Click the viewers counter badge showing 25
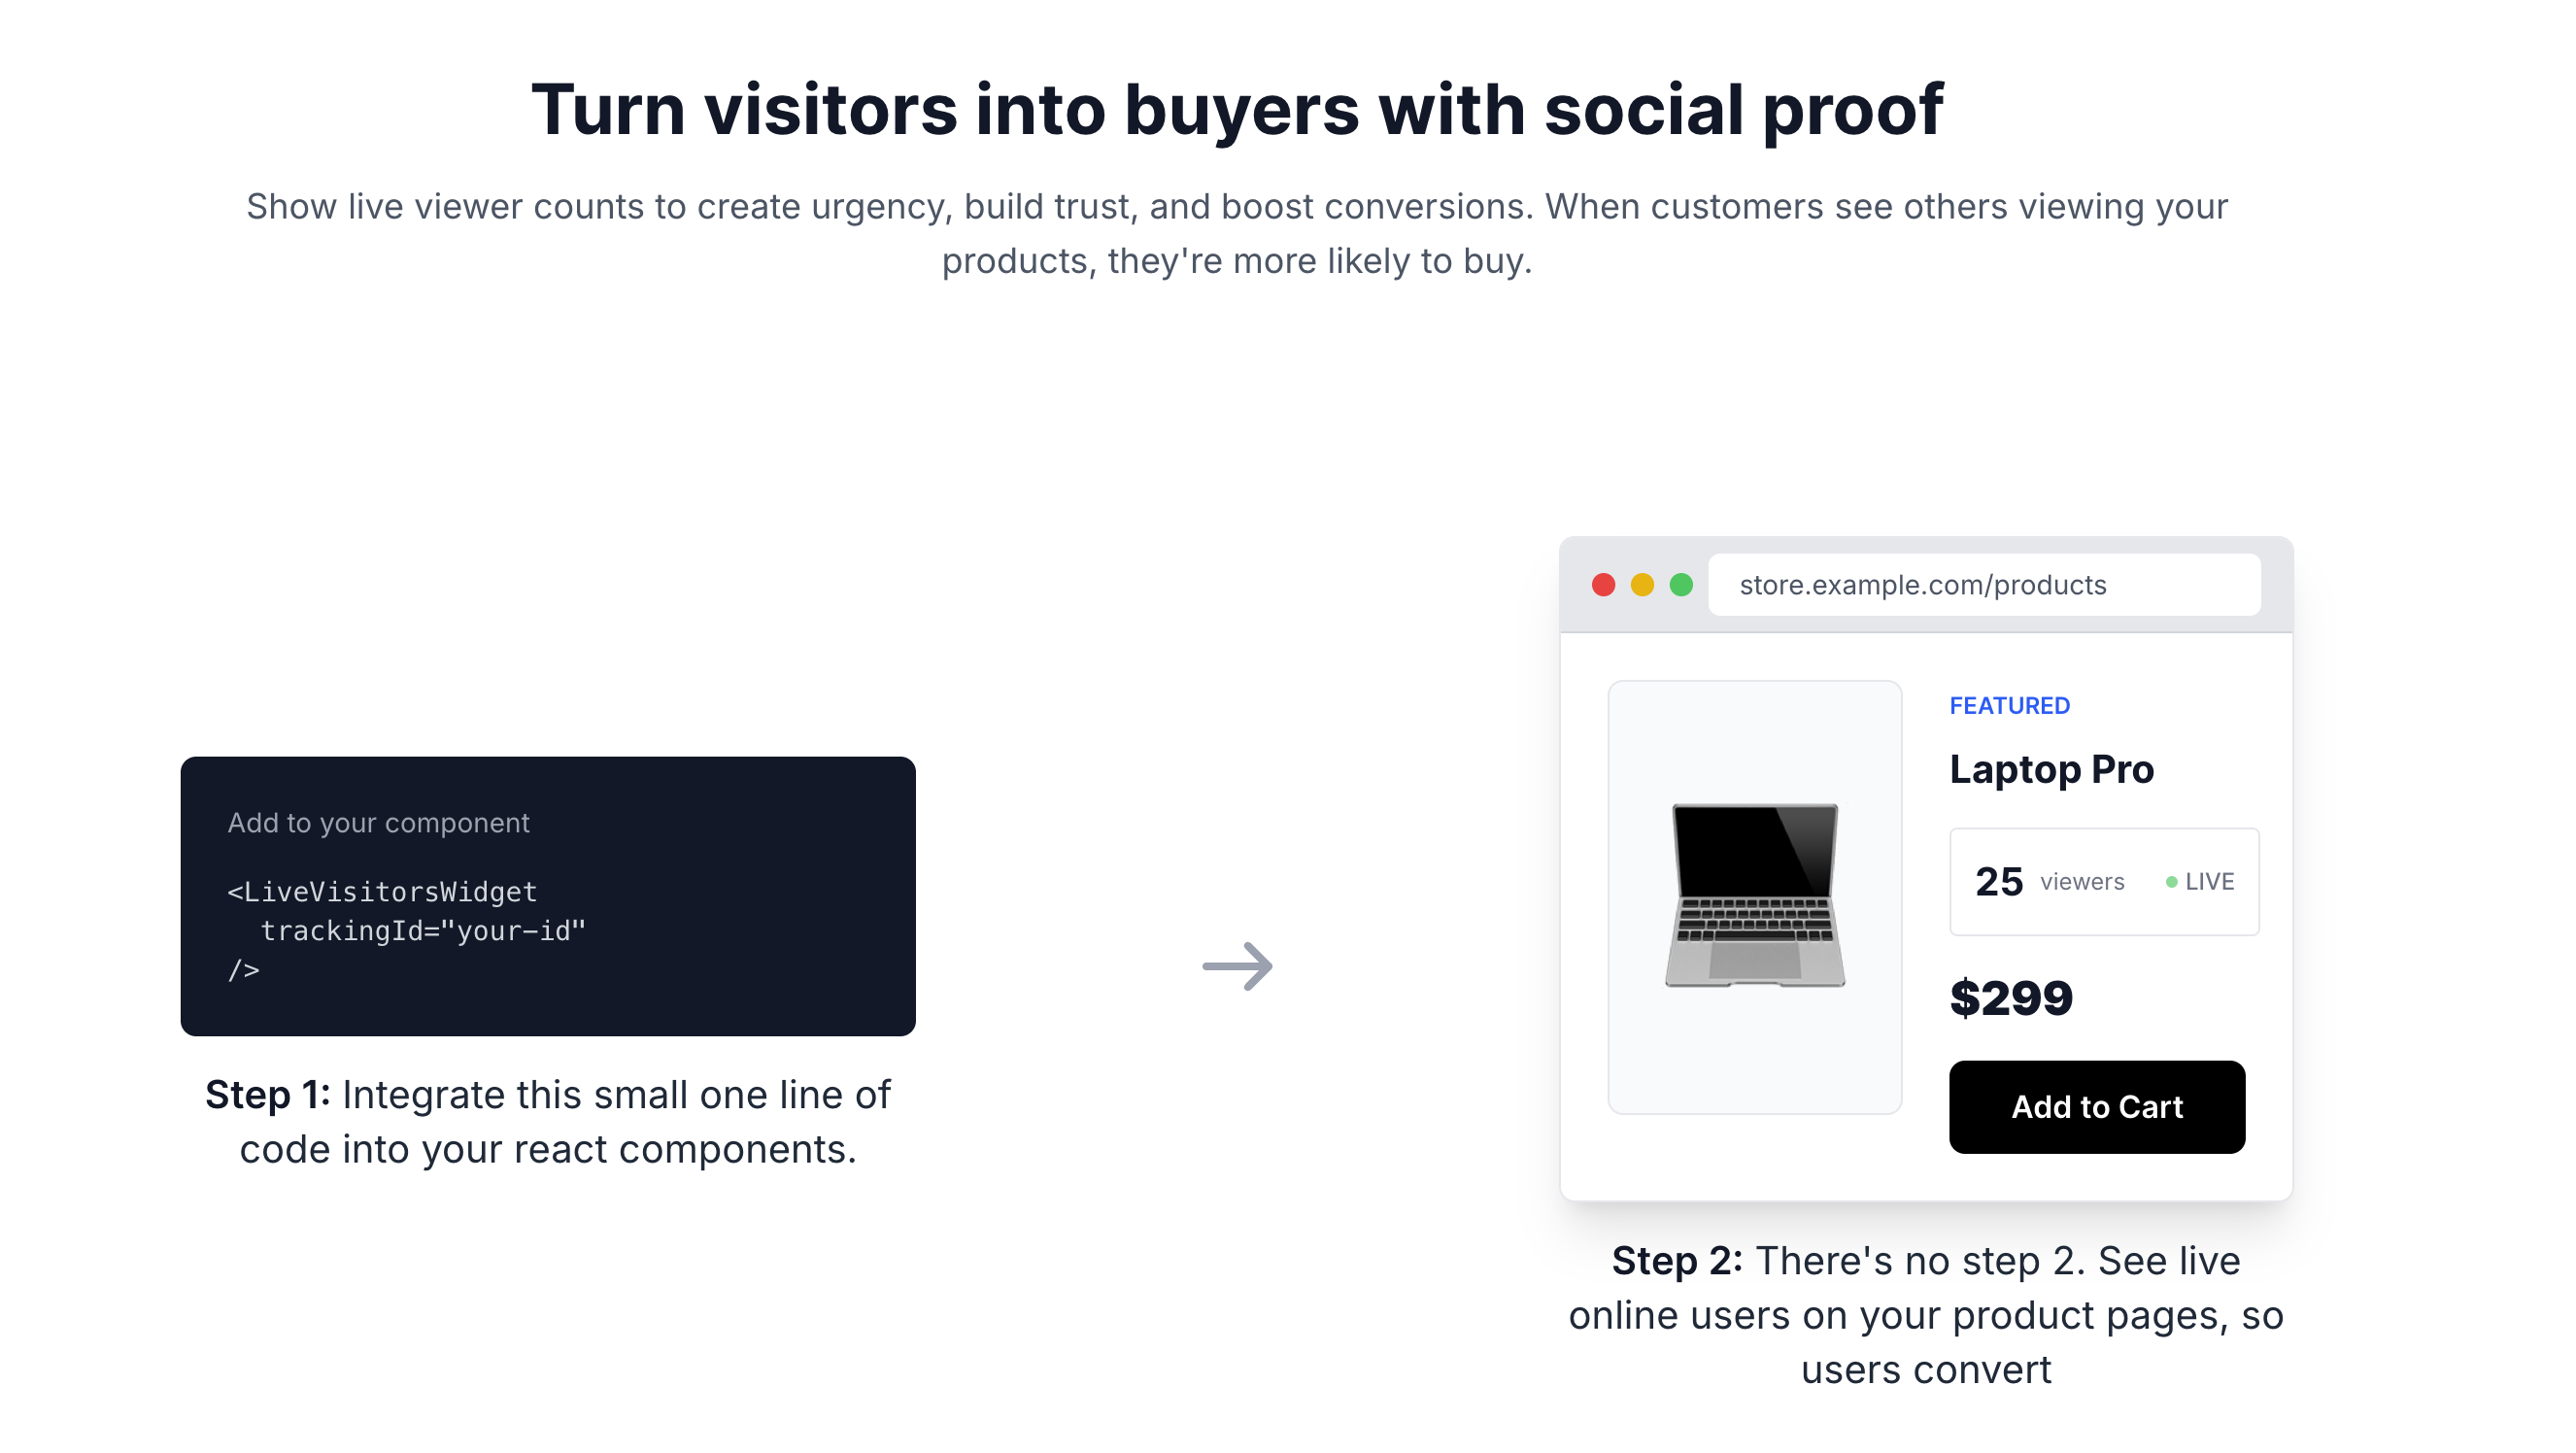 2104,881
